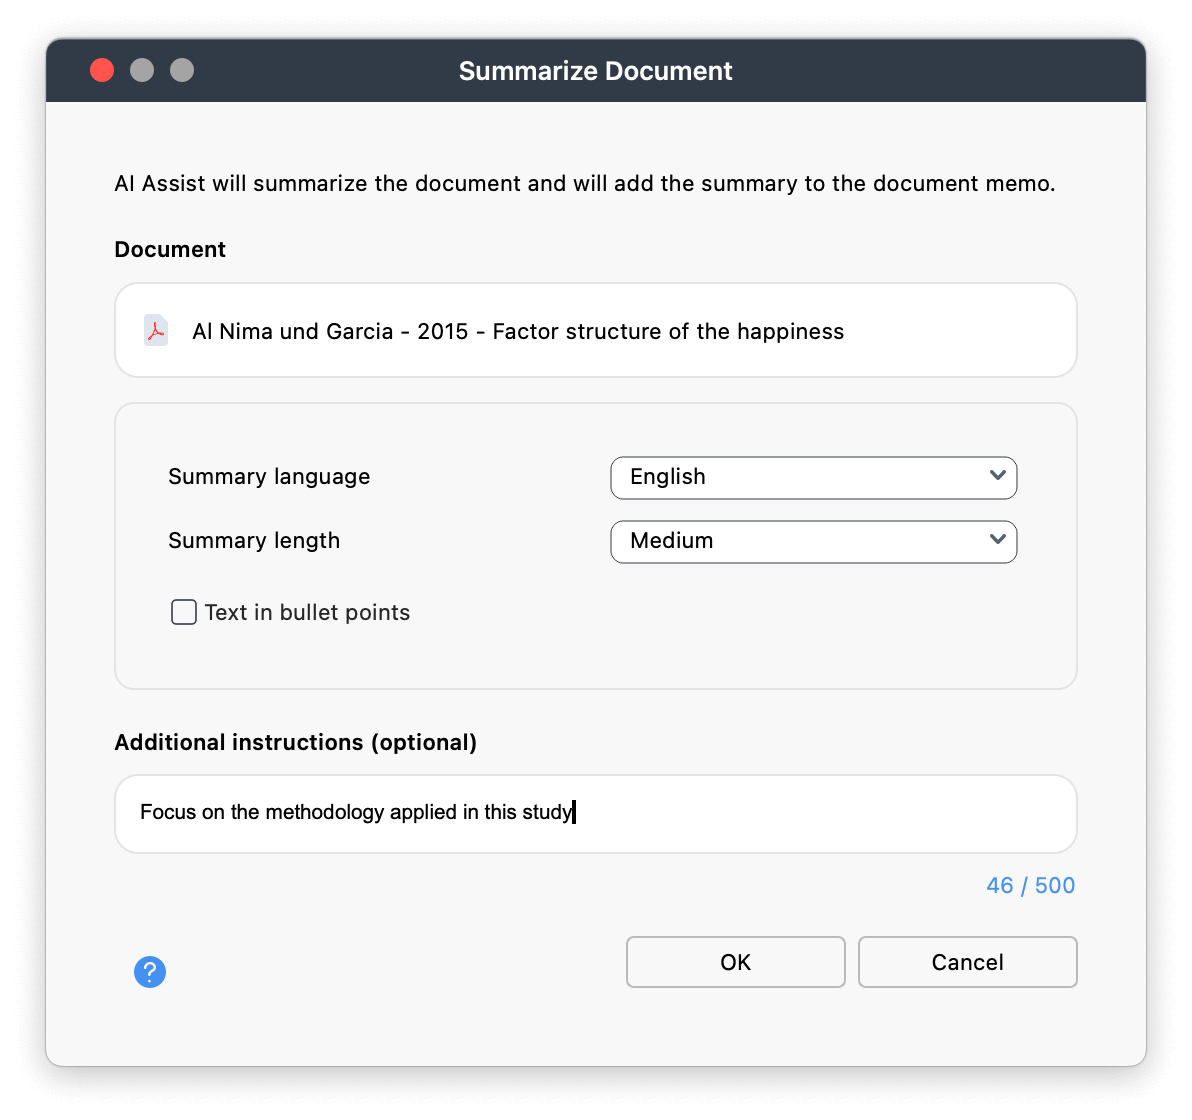The width and height of the screenshot is (1192, 1120).
Task: Select the Al Nima und Garcia document name
Action: 518,332
